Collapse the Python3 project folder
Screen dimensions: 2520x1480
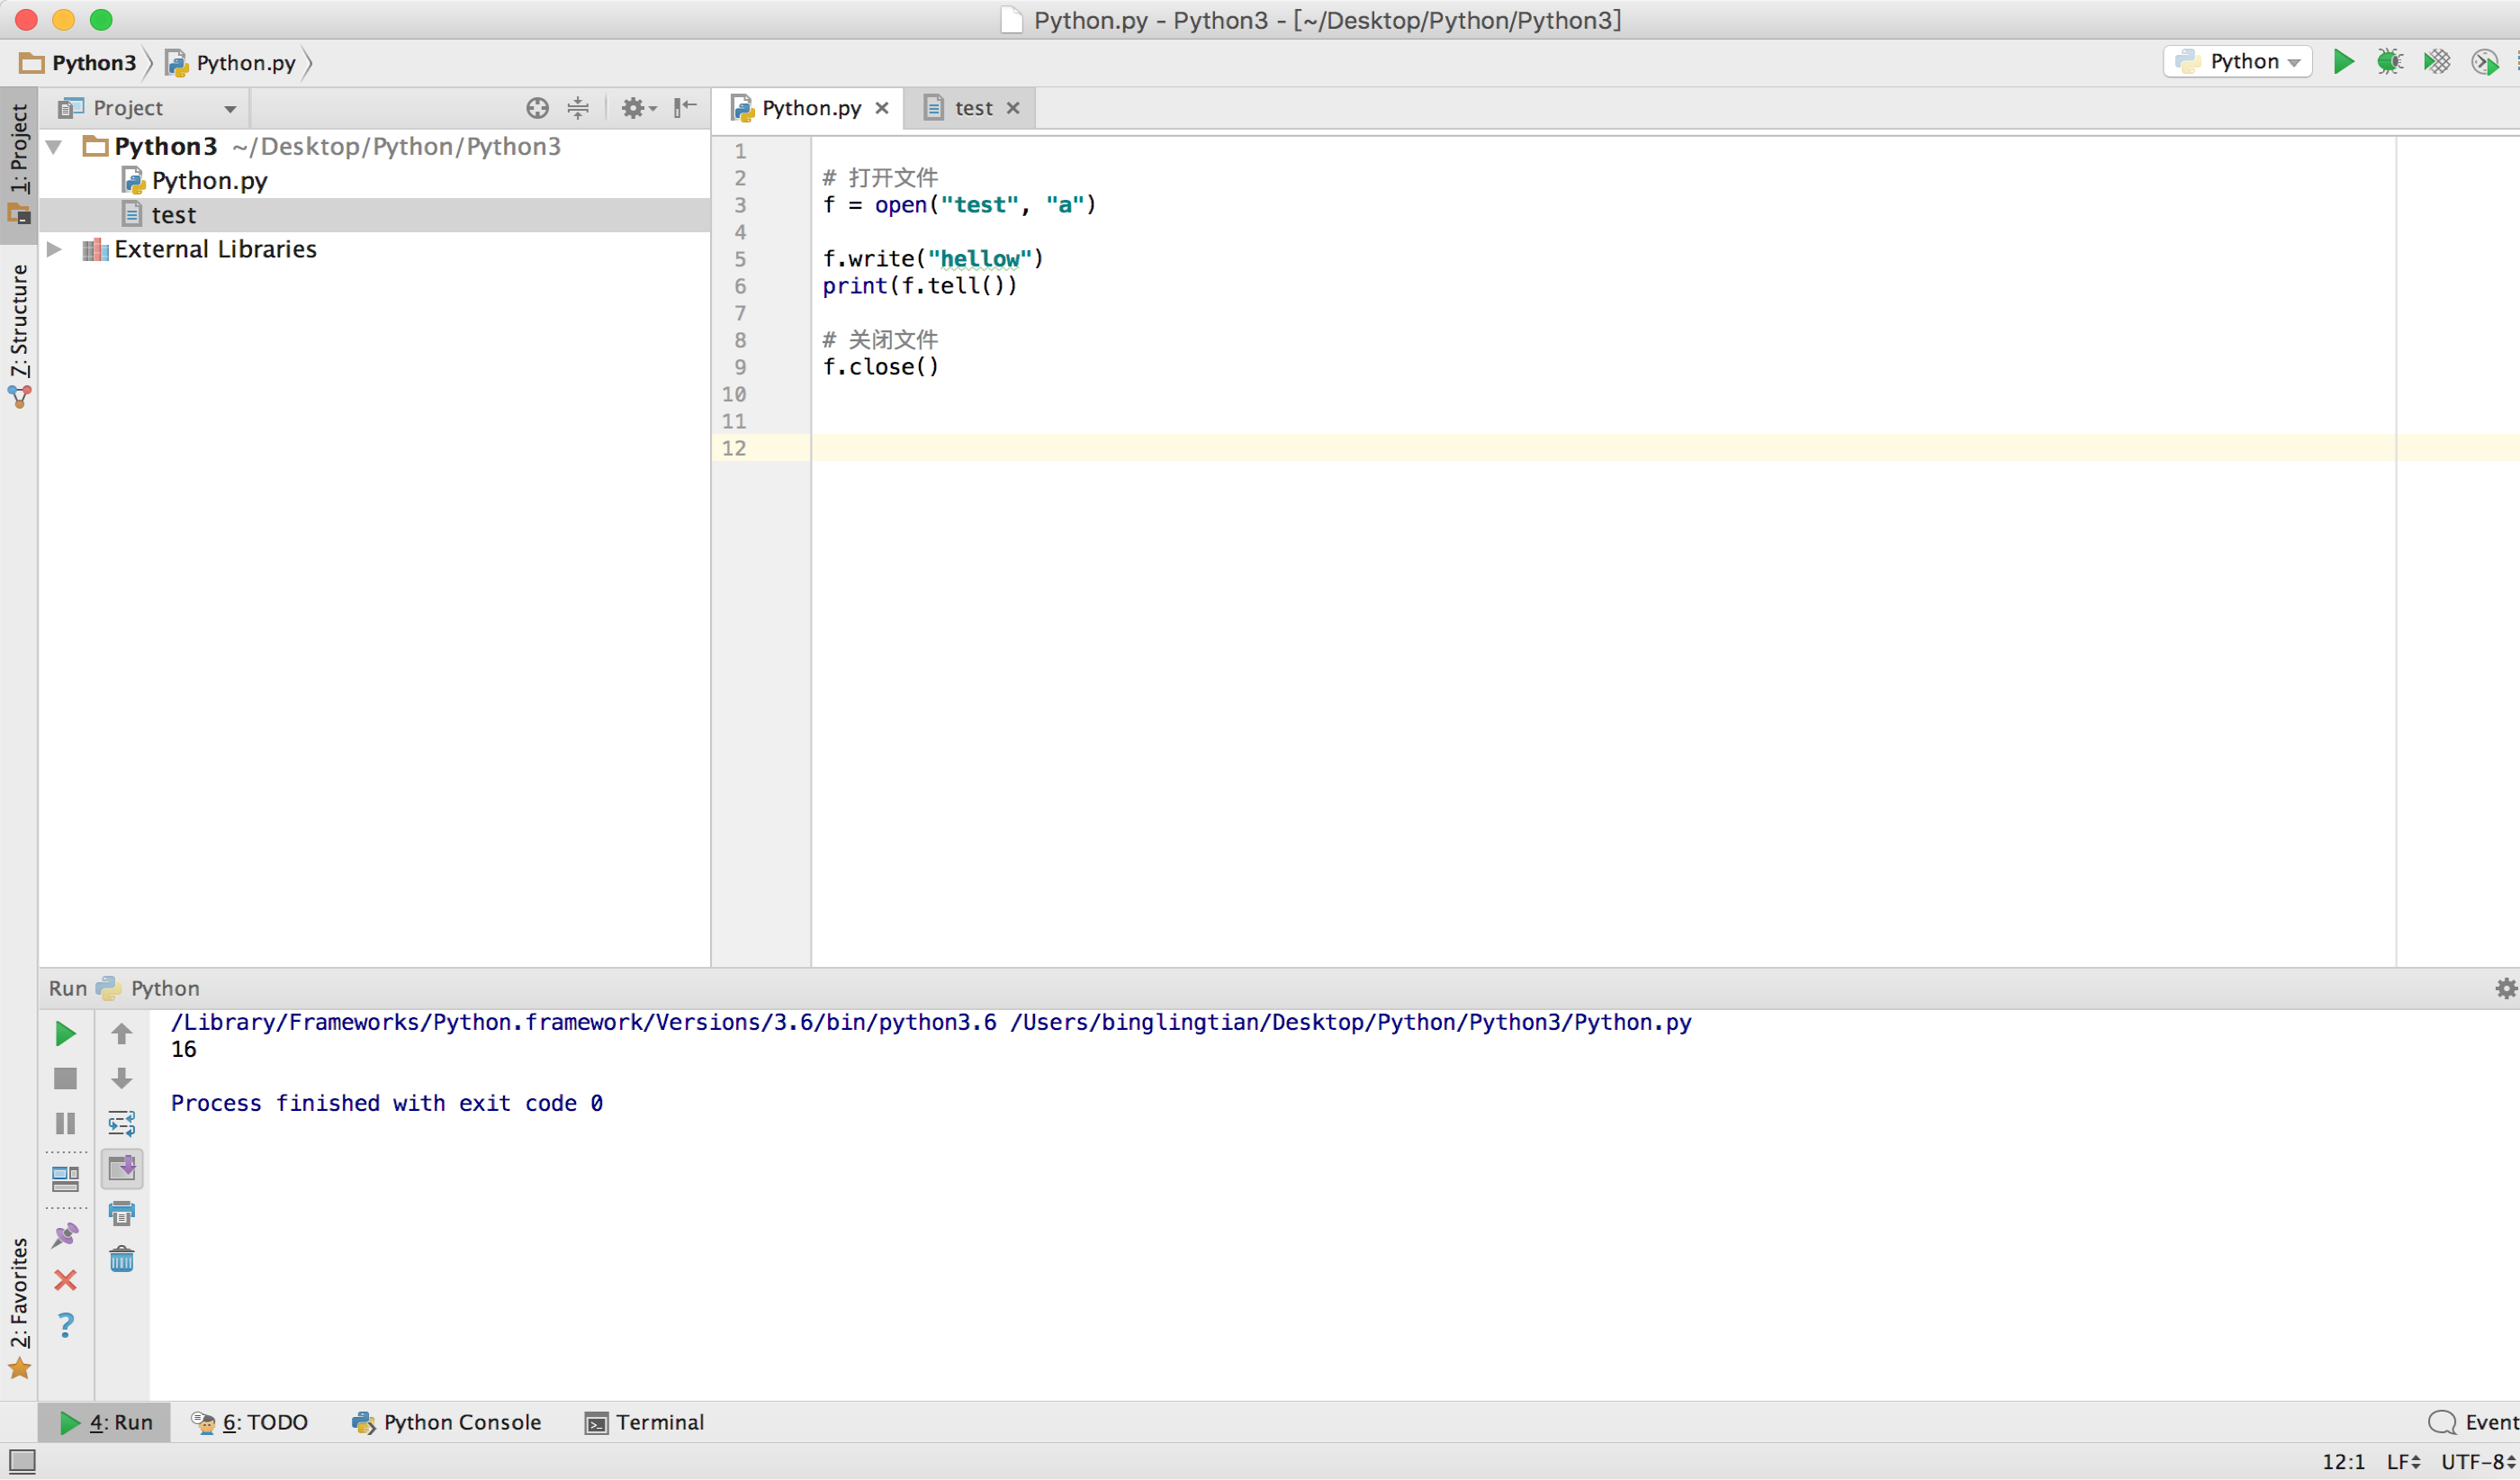click(x=55, y=147)
